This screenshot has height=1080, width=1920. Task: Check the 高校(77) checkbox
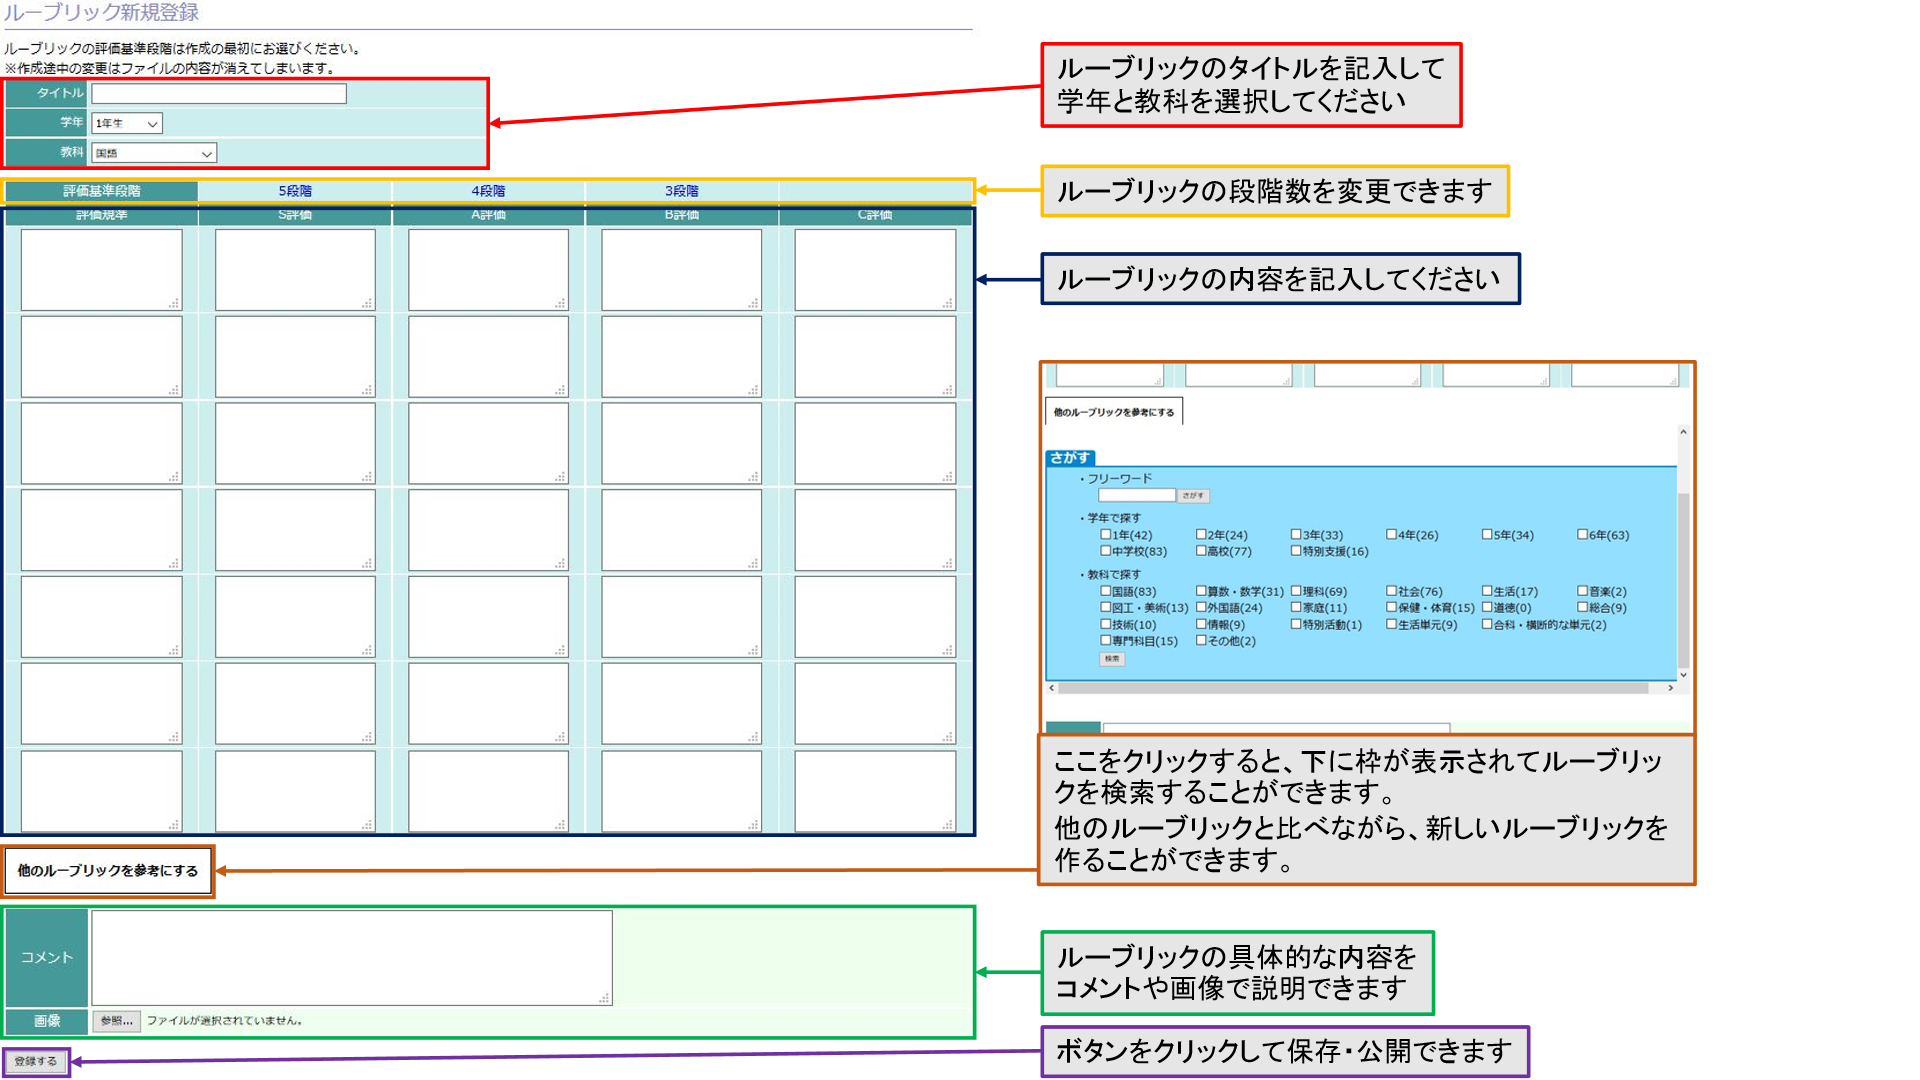click(x=1201, y=551)
